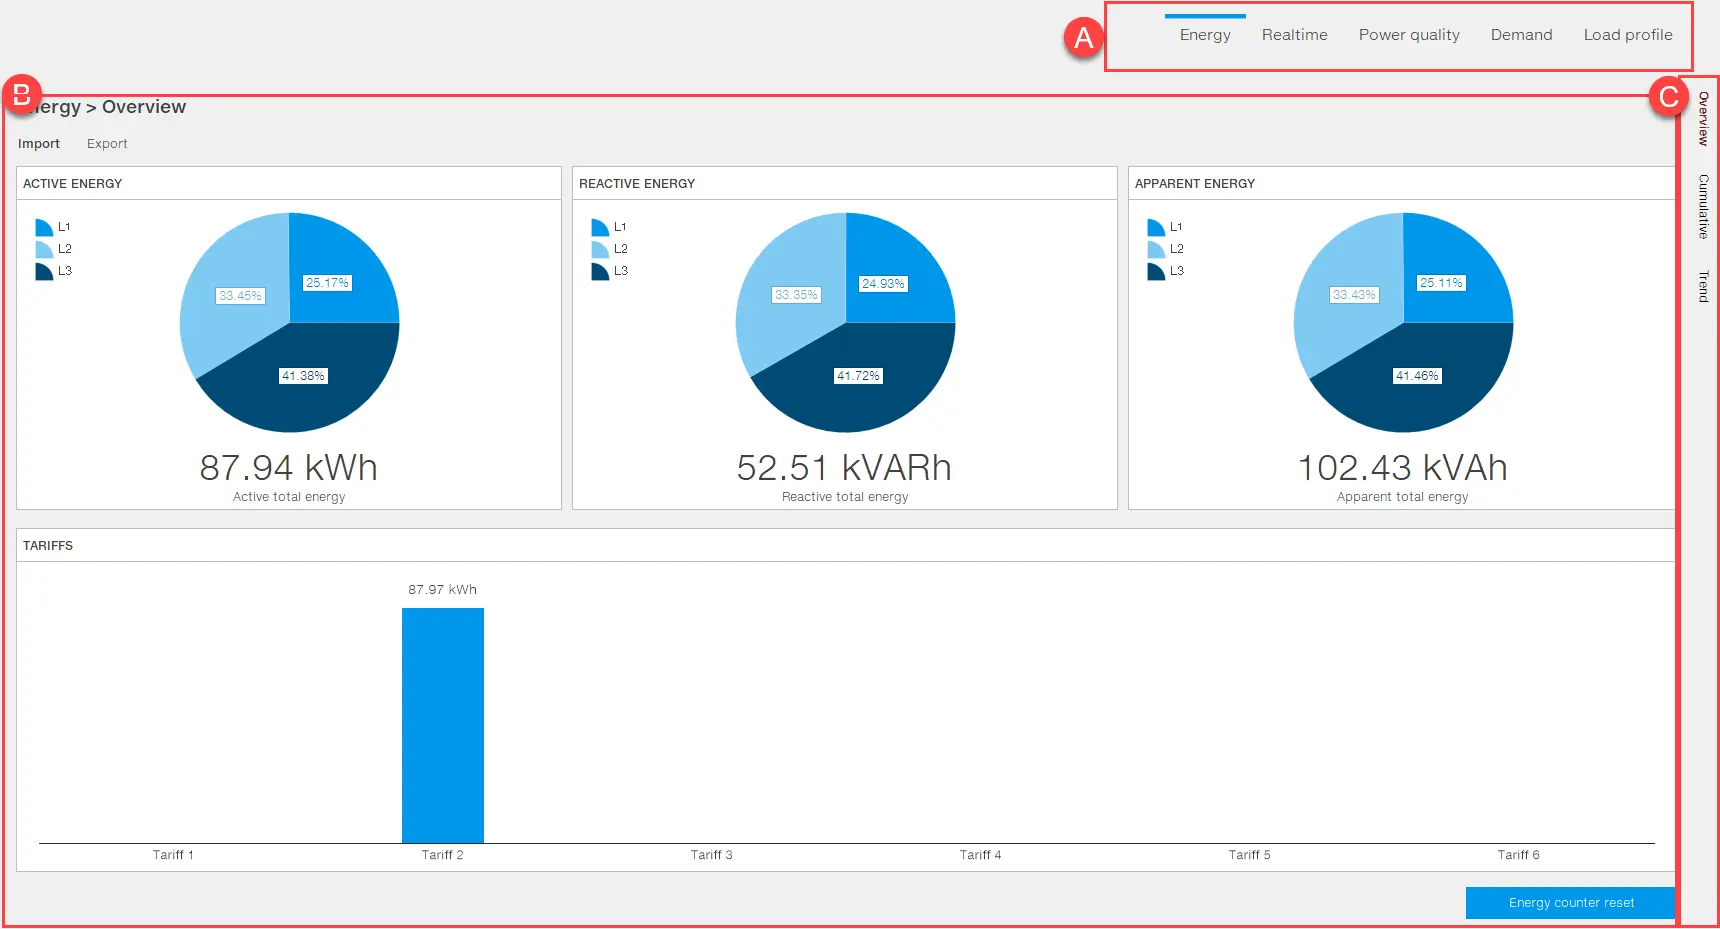Click the L2 legend icon in Apparent Energy

tap(1156, 250)
